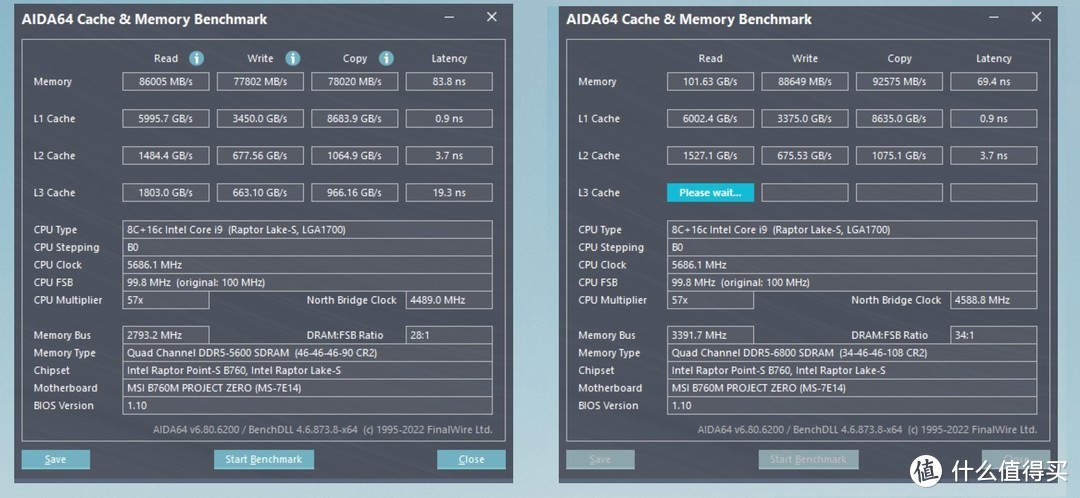The height and width of the screenshot is (498, 1080).
Task: Close the left AIDA64 window via title bar X
Action: [492, 17]
